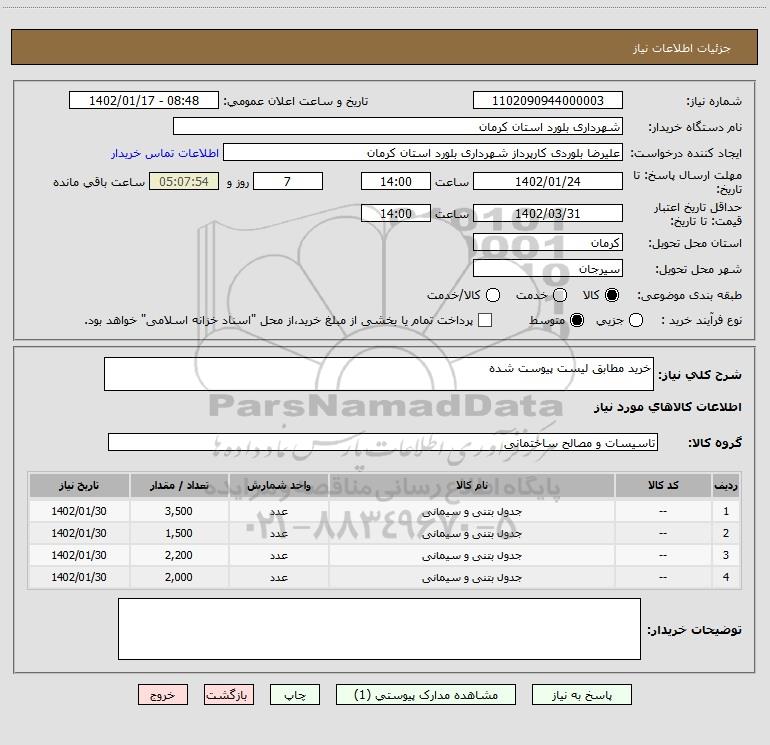Screen dimensions: 770x745
Task: Click the نام کالا column header
Action: tap(471, 486)
